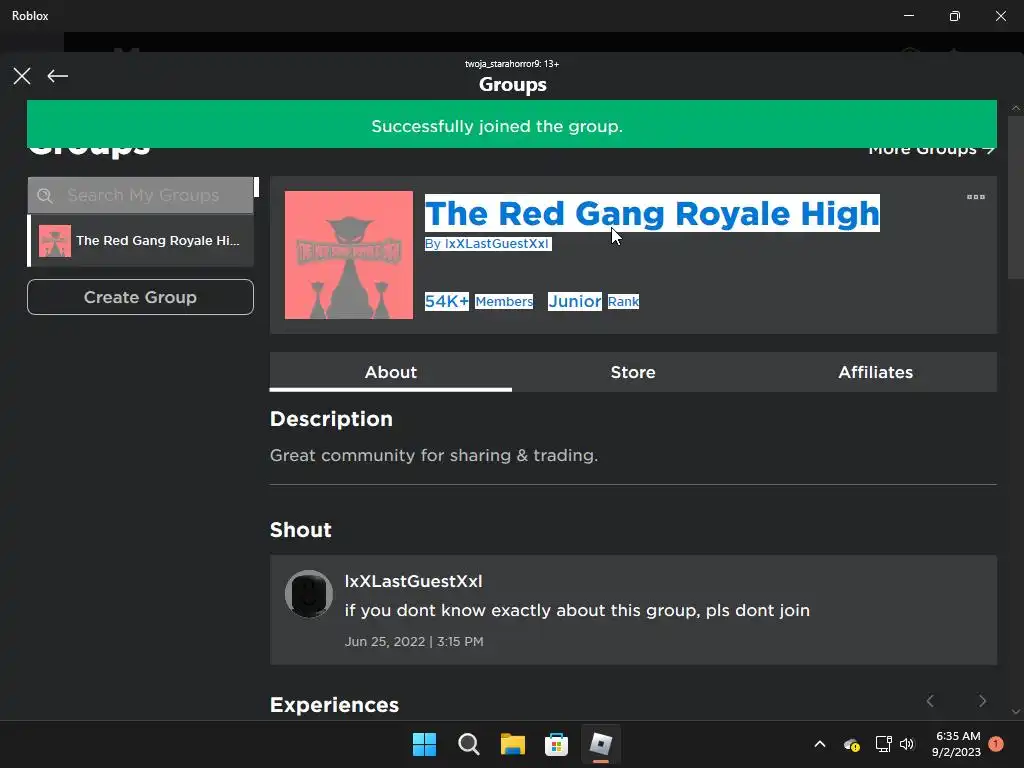The image size is (1024, 768).
Task: Open the notification badge in the taskbar
Action: [x=996, y=744]
